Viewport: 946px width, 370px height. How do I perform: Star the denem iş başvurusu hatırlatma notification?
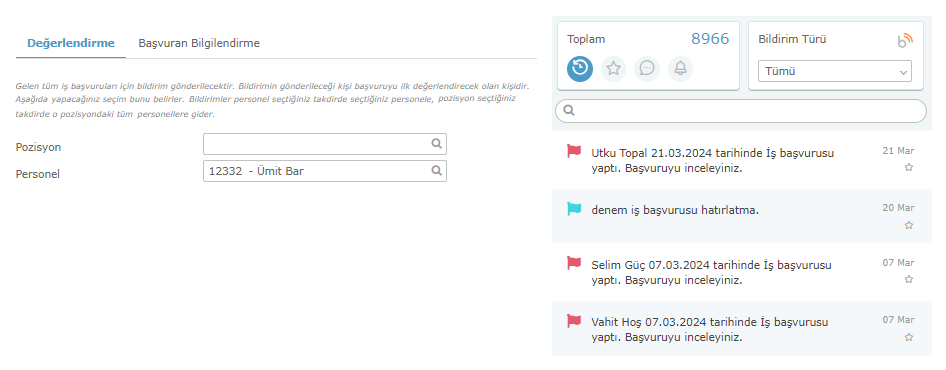point(909,225)
